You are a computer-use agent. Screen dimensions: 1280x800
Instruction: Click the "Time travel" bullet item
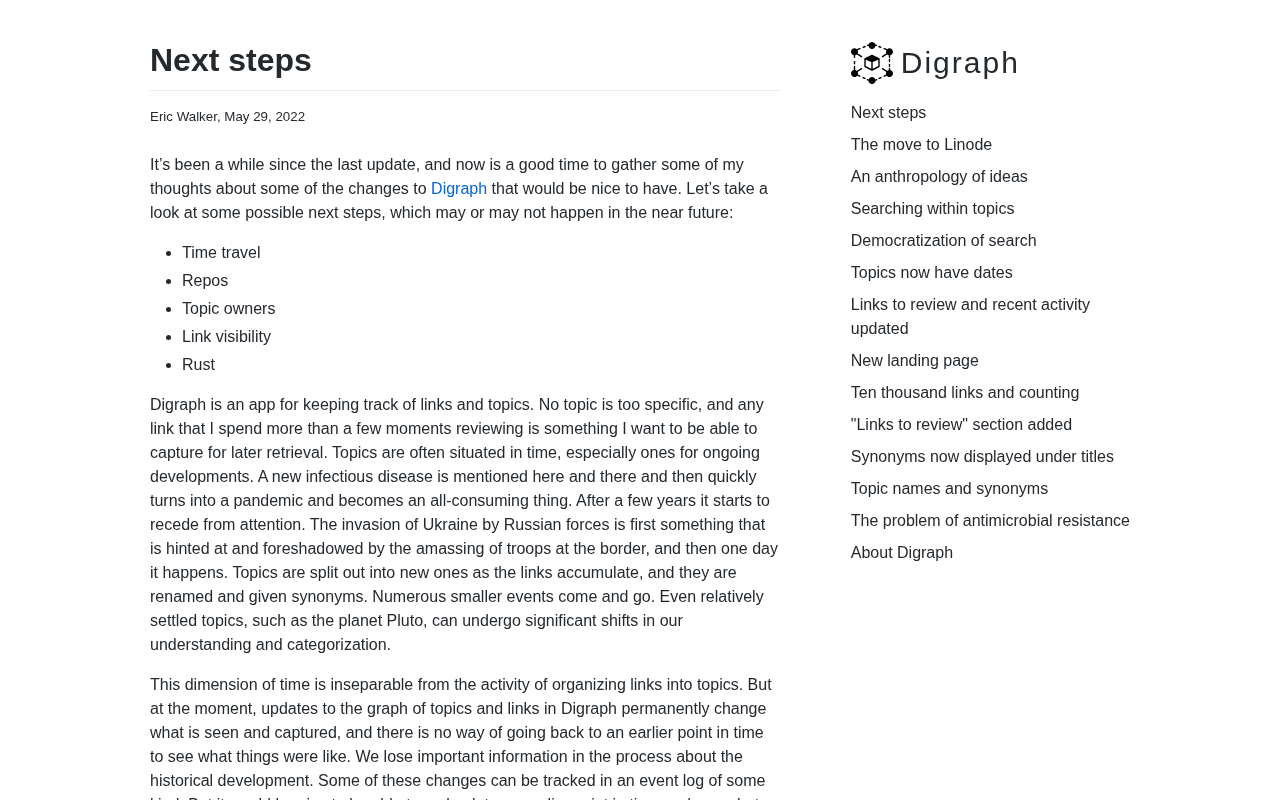tap(221, 253)
